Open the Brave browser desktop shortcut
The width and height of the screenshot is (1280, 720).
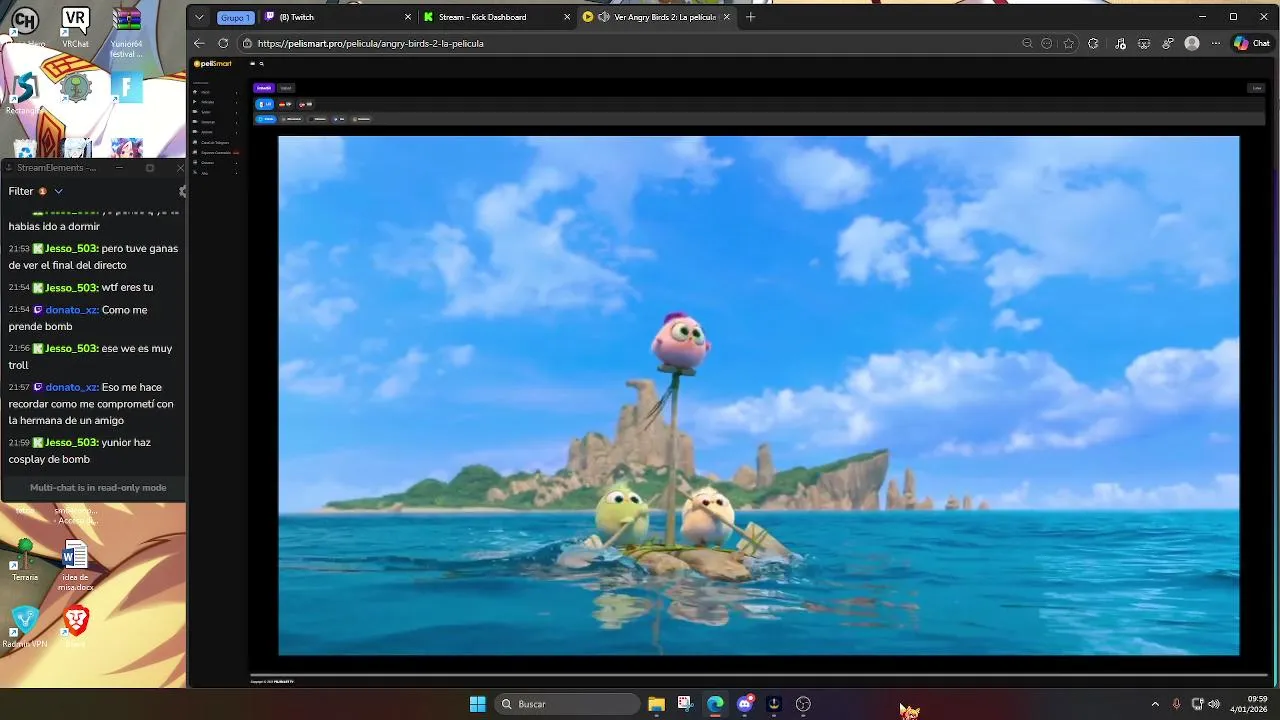click(76, 627)
